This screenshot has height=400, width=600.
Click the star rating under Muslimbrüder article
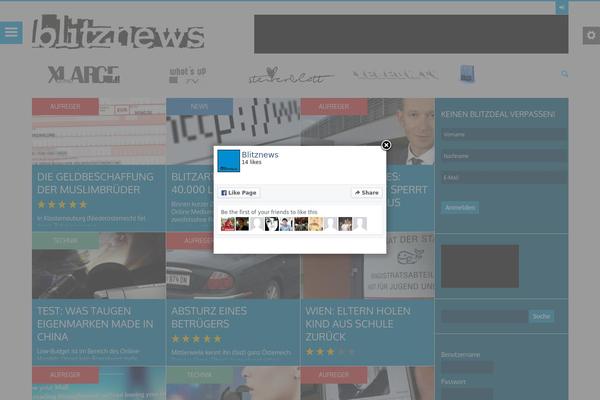point(62,205)
